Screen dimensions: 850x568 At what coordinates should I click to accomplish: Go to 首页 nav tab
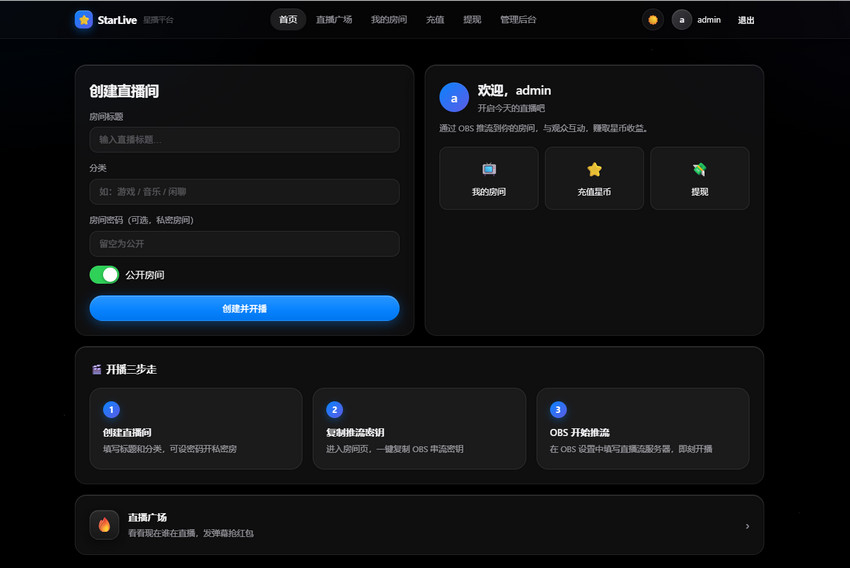[x=288, y=20]
